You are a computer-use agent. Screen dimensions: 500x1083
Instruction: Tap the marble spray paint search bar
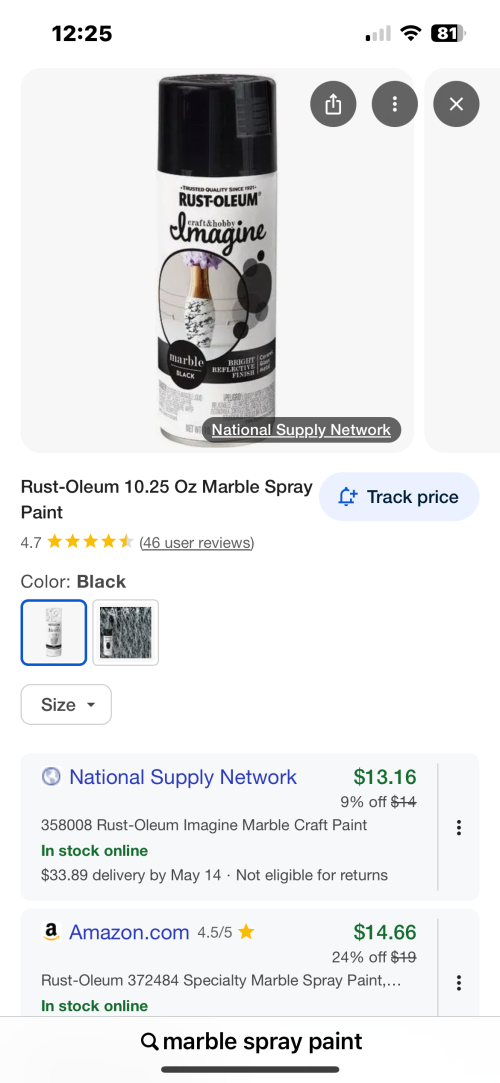click(x=250, y=1042)
